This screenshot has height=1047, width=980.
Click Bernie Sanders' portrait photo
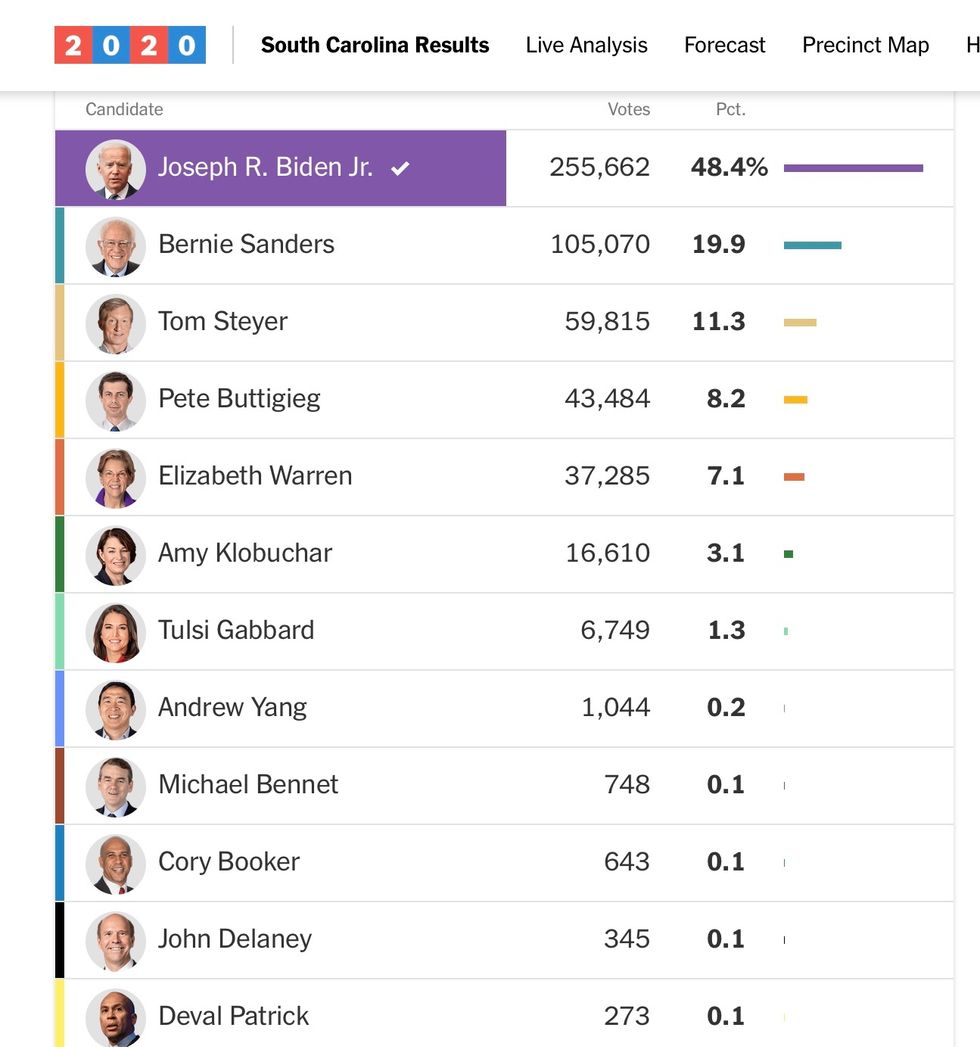pyautogui.click(x=115, y=245)
